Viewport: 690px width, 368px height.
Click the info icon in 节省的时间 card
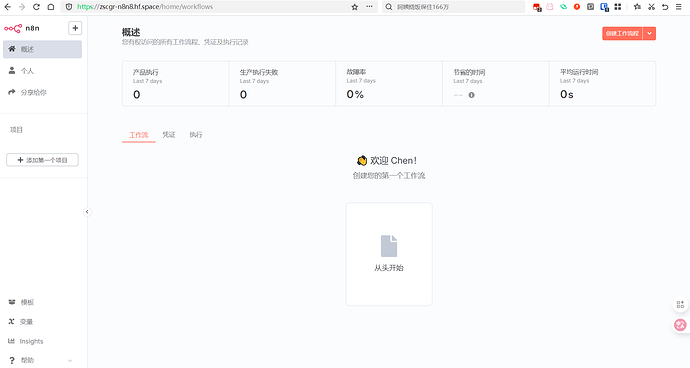(471, 95)
